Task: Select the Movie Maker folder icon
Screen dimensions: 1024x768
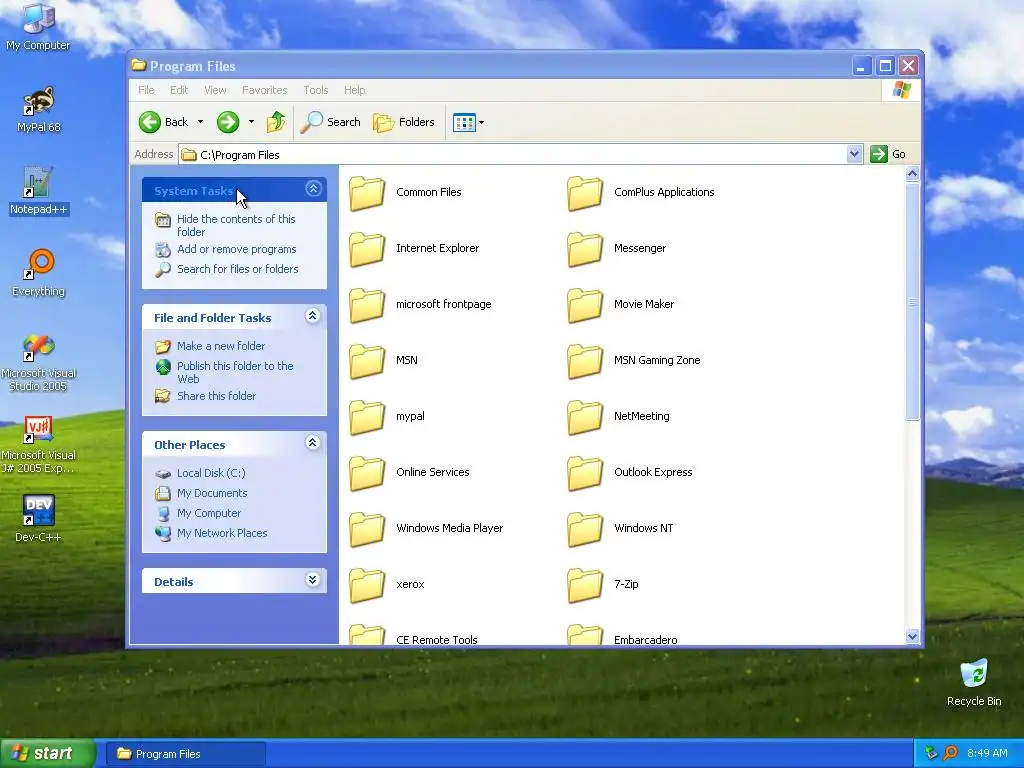Action: (x=584, y=306)
